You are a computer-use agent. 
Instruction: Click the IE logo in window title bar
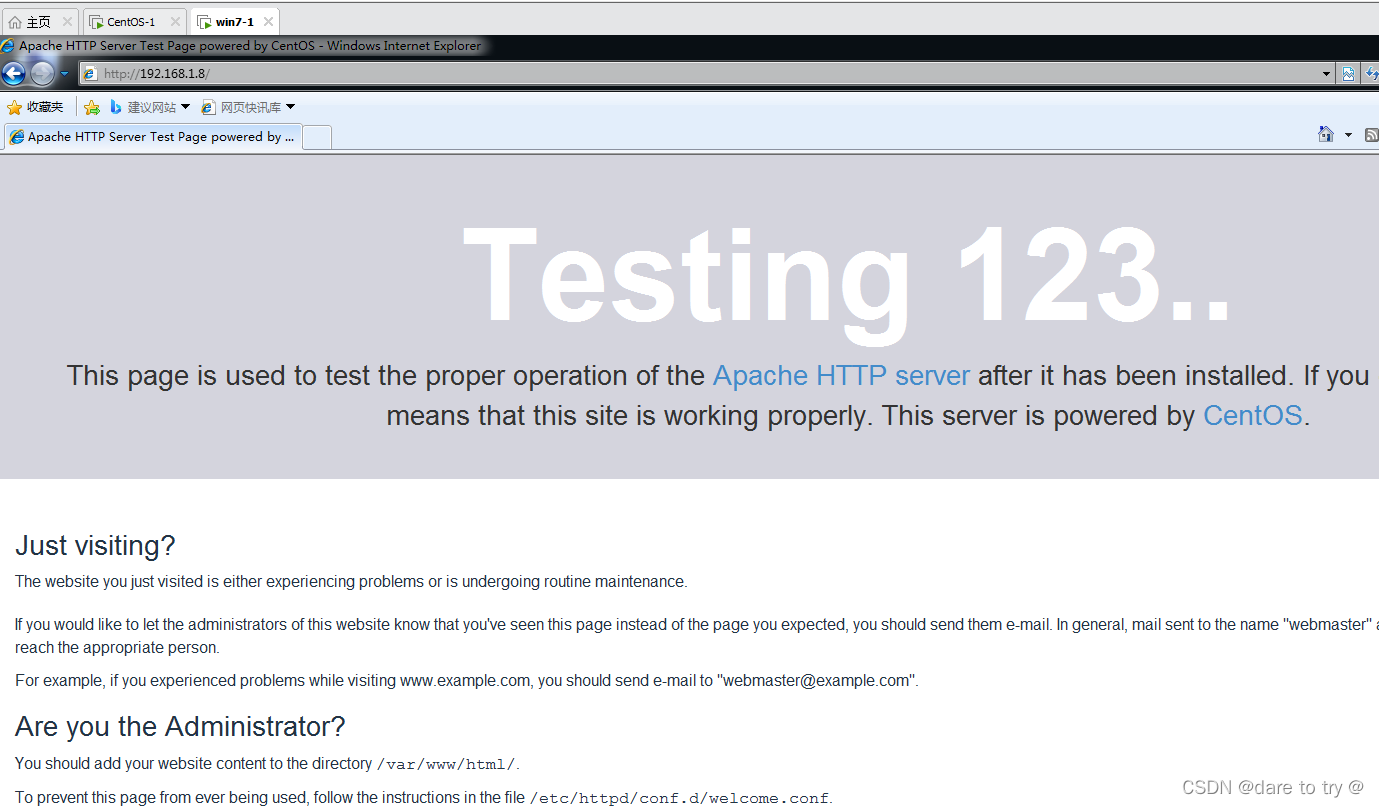tap(9, 46)
